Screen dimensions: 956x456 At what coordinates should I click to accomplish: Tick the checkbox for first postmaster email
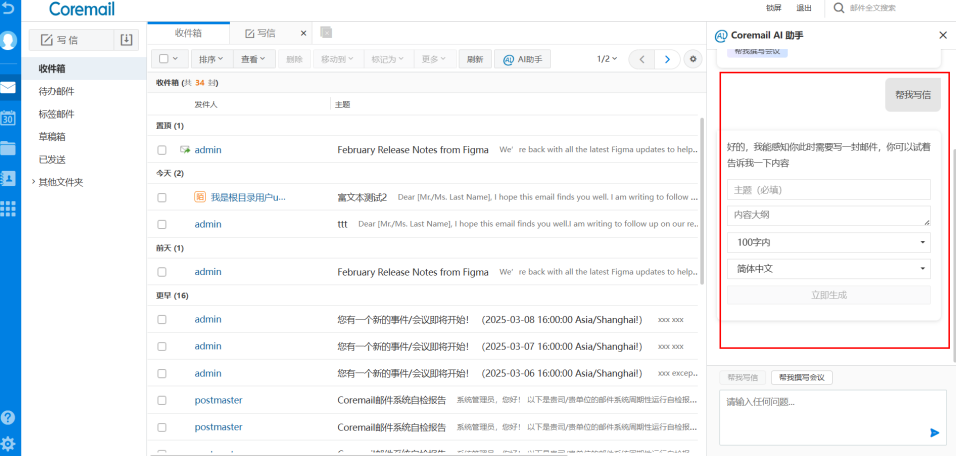162,400
